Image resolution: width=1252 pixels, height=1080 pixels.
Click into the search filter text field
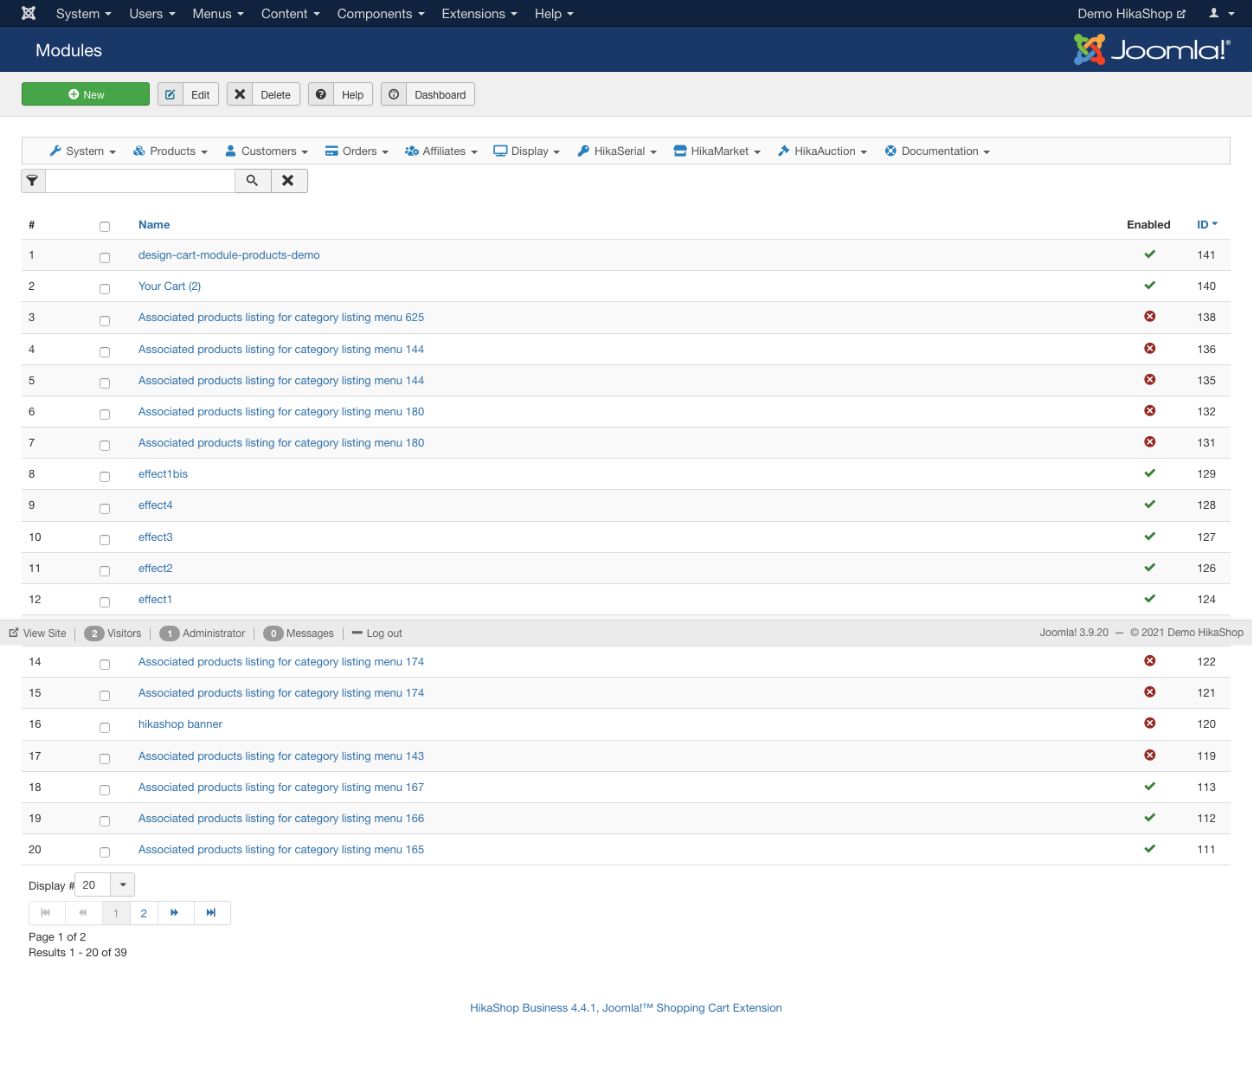140,181
